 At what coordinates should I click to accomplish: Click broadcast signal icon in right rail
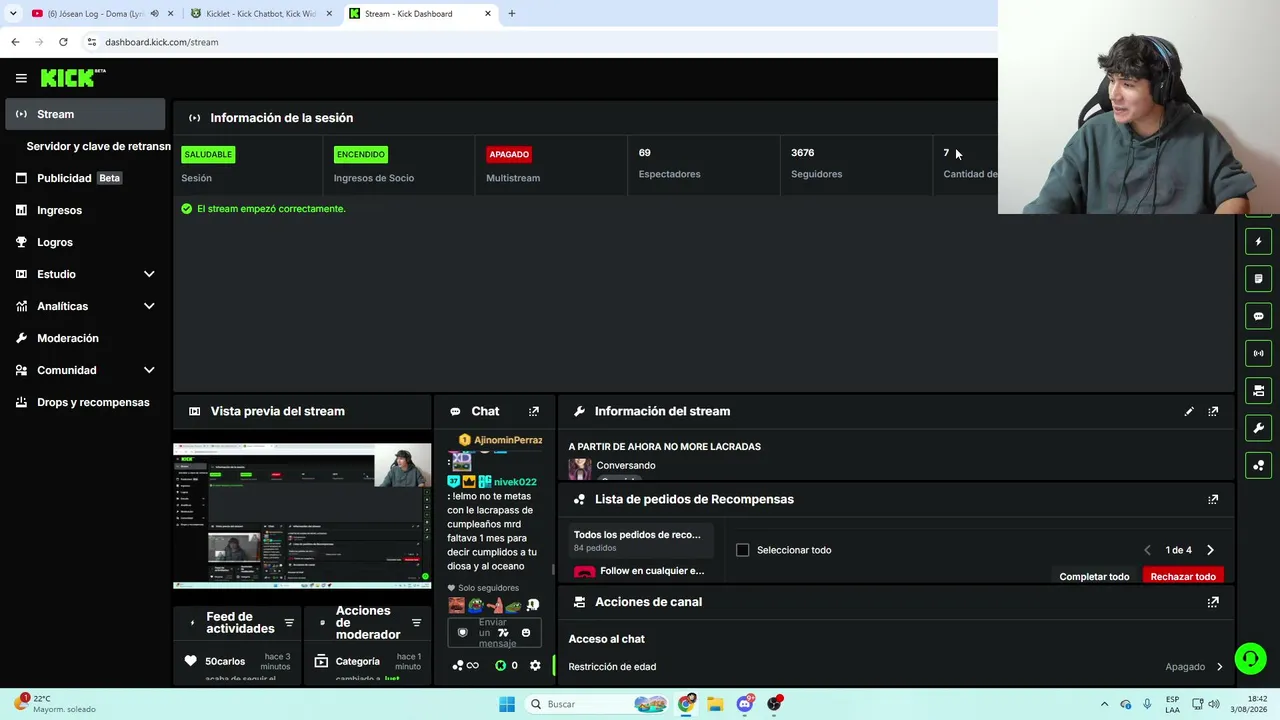tap(1259, 353)
